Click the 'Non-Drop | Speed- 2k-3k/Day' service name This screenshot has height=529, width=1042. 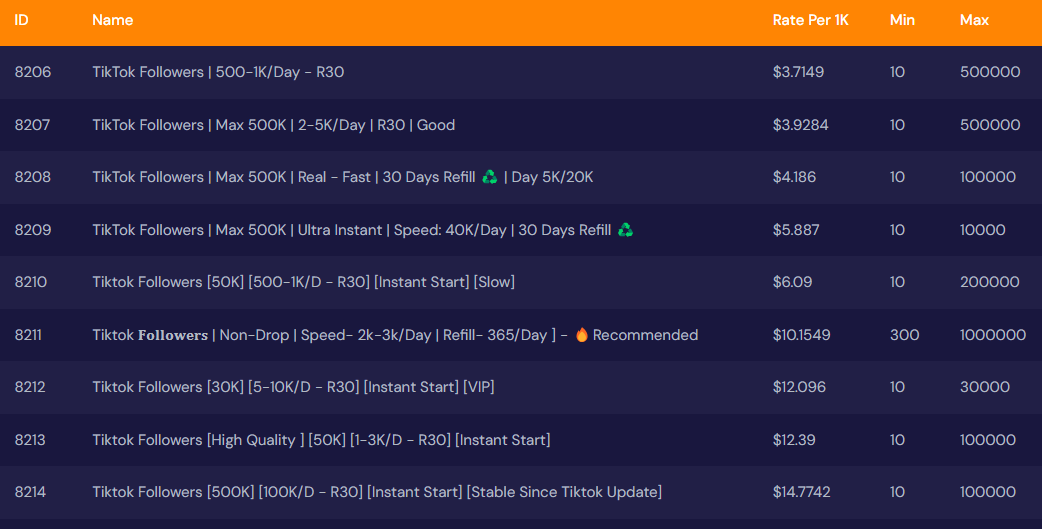[395, 335]
